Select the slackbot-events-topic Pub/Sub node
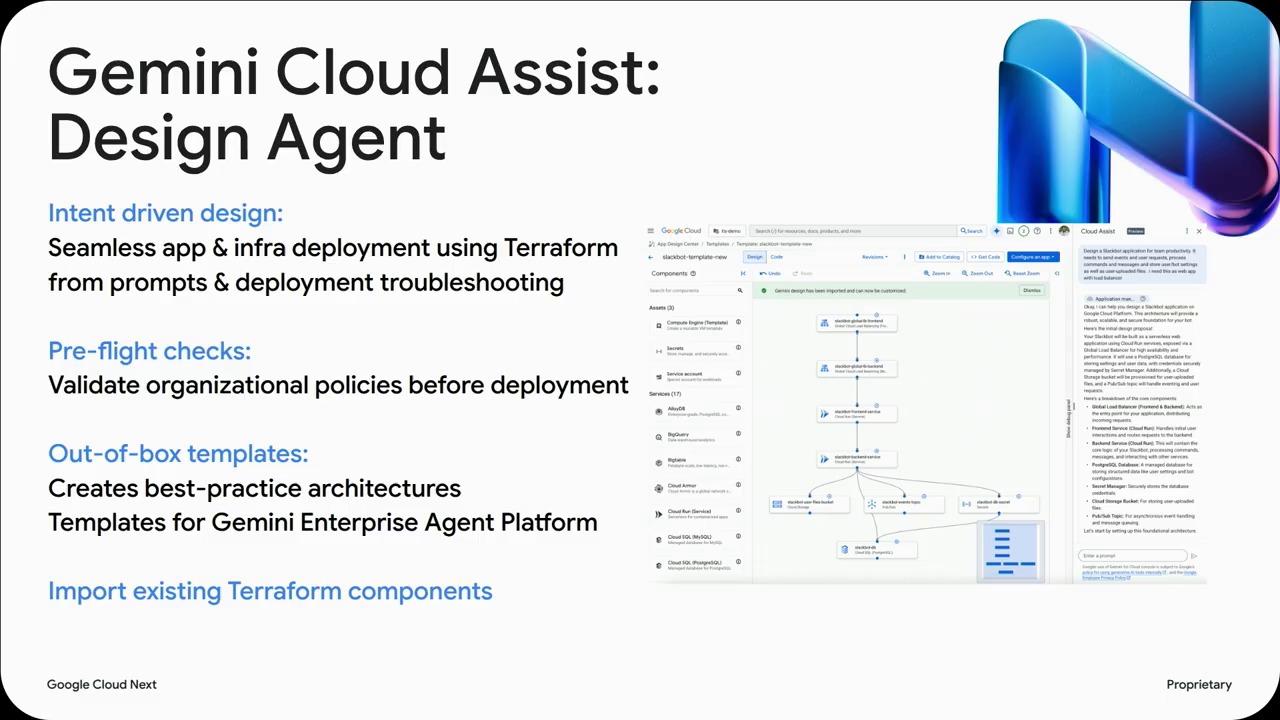The width and height of the screenshot is (1280, 720). (x=904, y=504)
